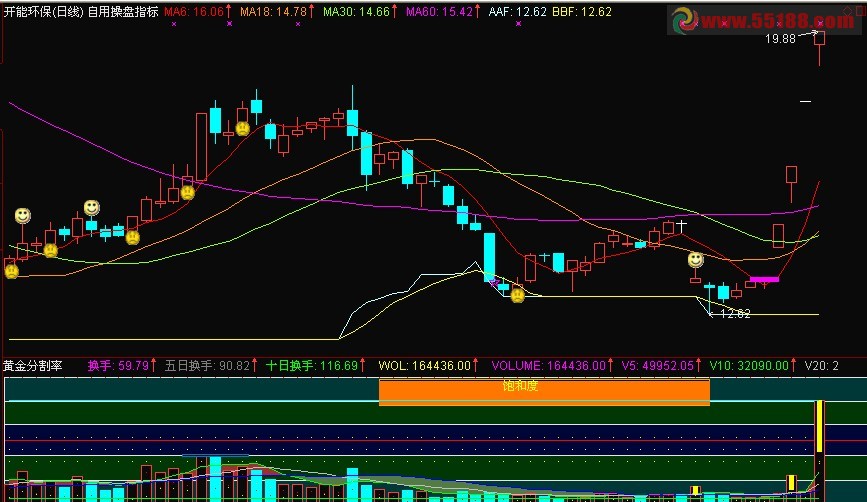Click the AAF: 12.62 value
Image resolution: width=867 pixels, height=502 pixels.
pyautogui.click(x=518, y=12)
